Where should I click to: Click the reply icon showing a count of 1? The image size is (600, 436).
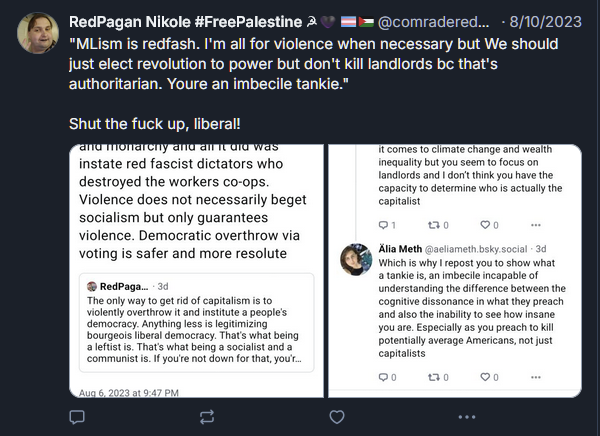[x=387, y=225]
